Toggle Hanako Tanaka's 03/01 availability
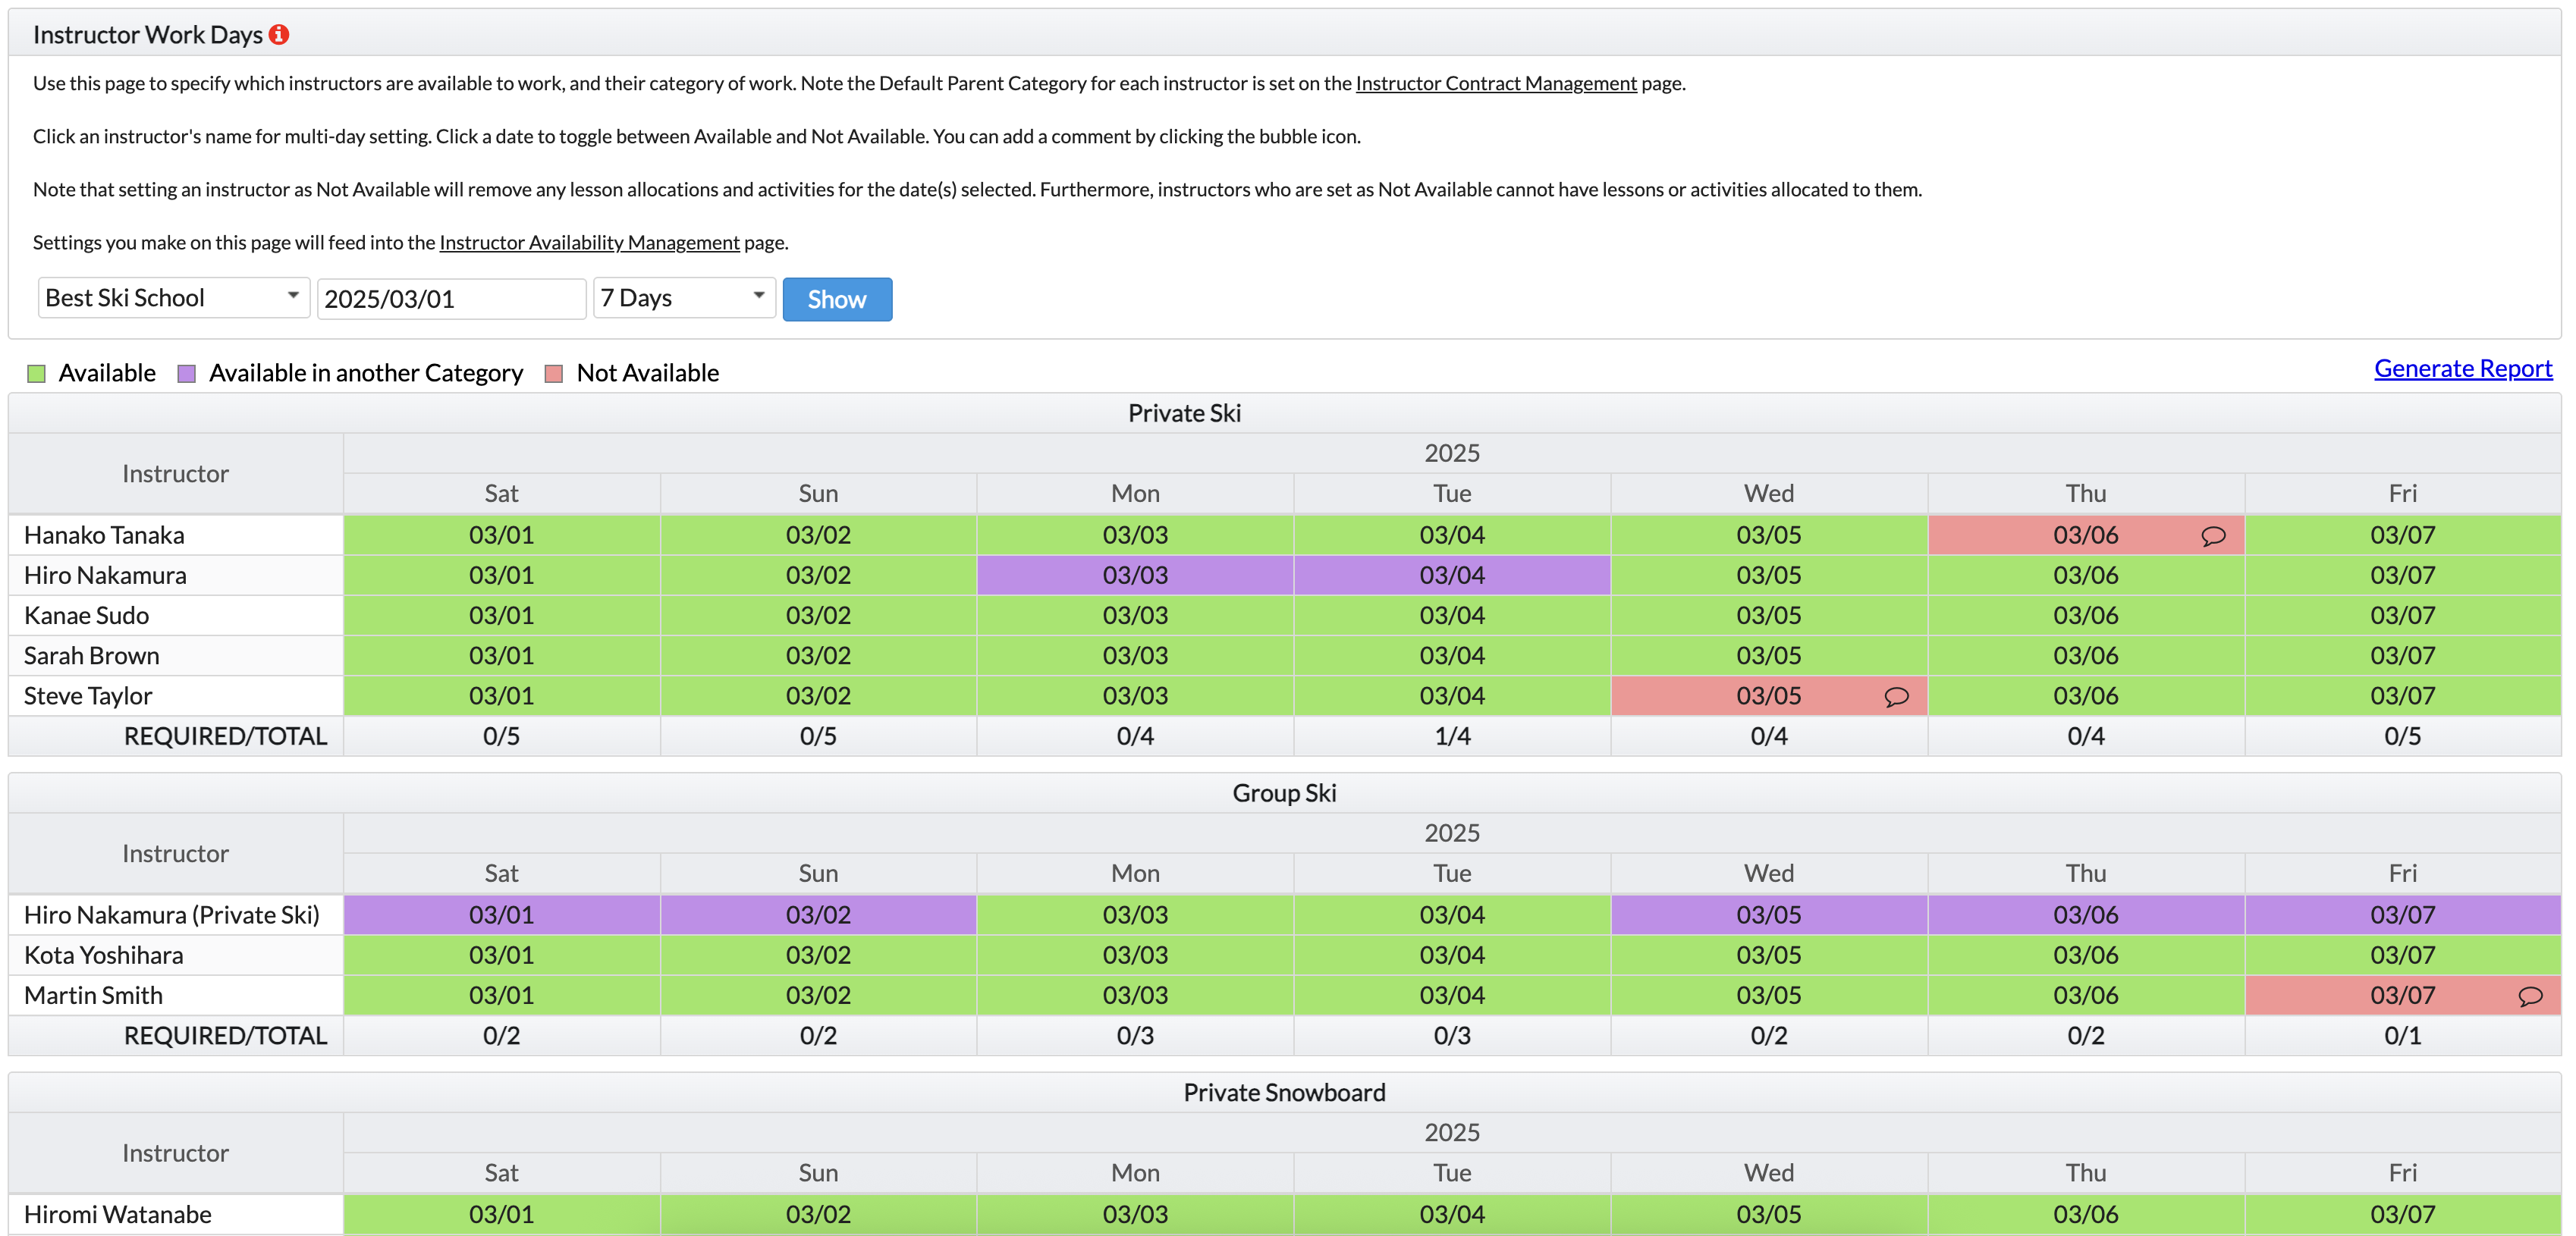This screenshot has height=1236, width=2576. click(x=501, y=535)
